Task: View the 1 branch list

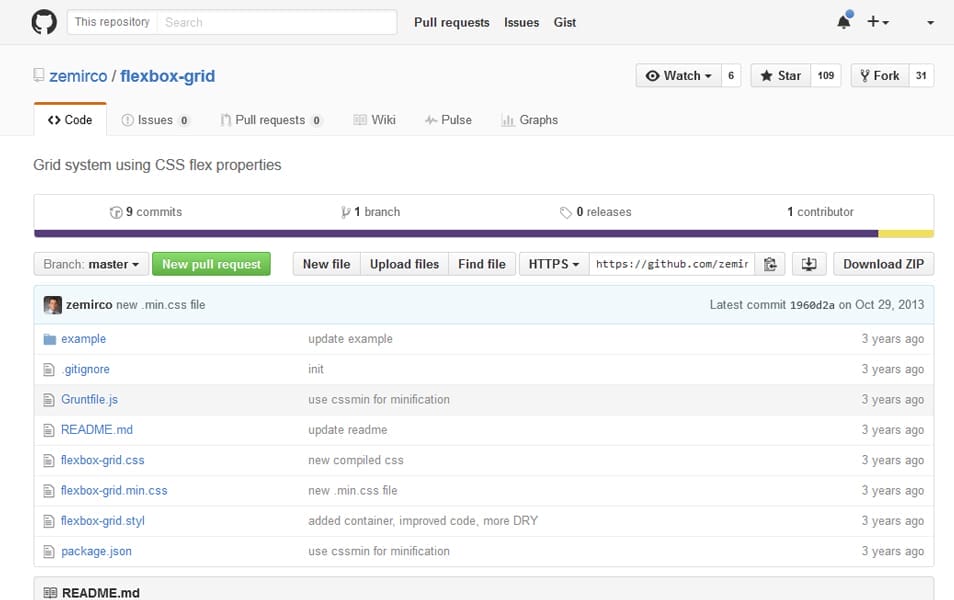Action: click(x=371, y=212)
